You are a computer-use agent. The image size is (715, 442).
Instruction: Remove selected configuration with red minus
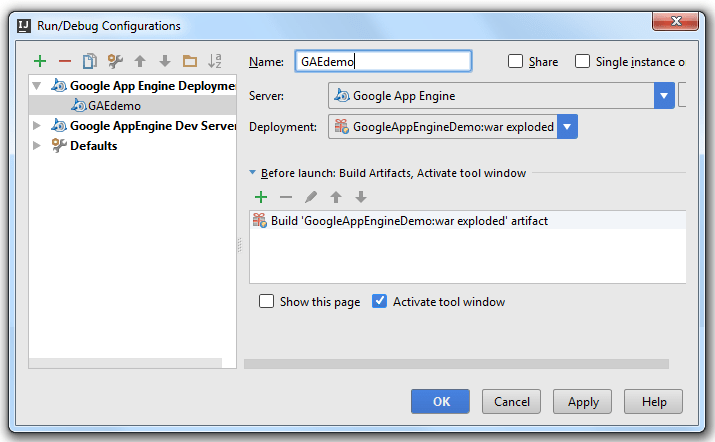(65, 61)
